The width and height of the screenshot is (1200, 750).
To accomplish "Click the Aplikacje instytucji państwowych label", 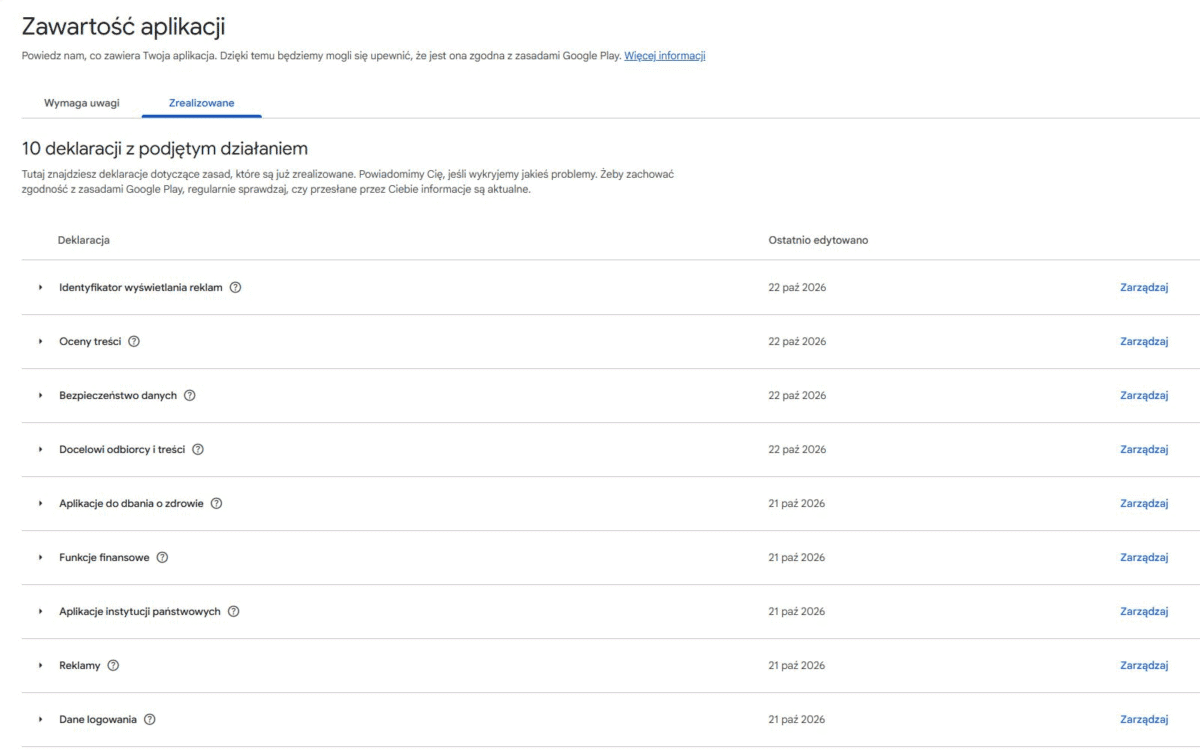I will click(140, 611).
